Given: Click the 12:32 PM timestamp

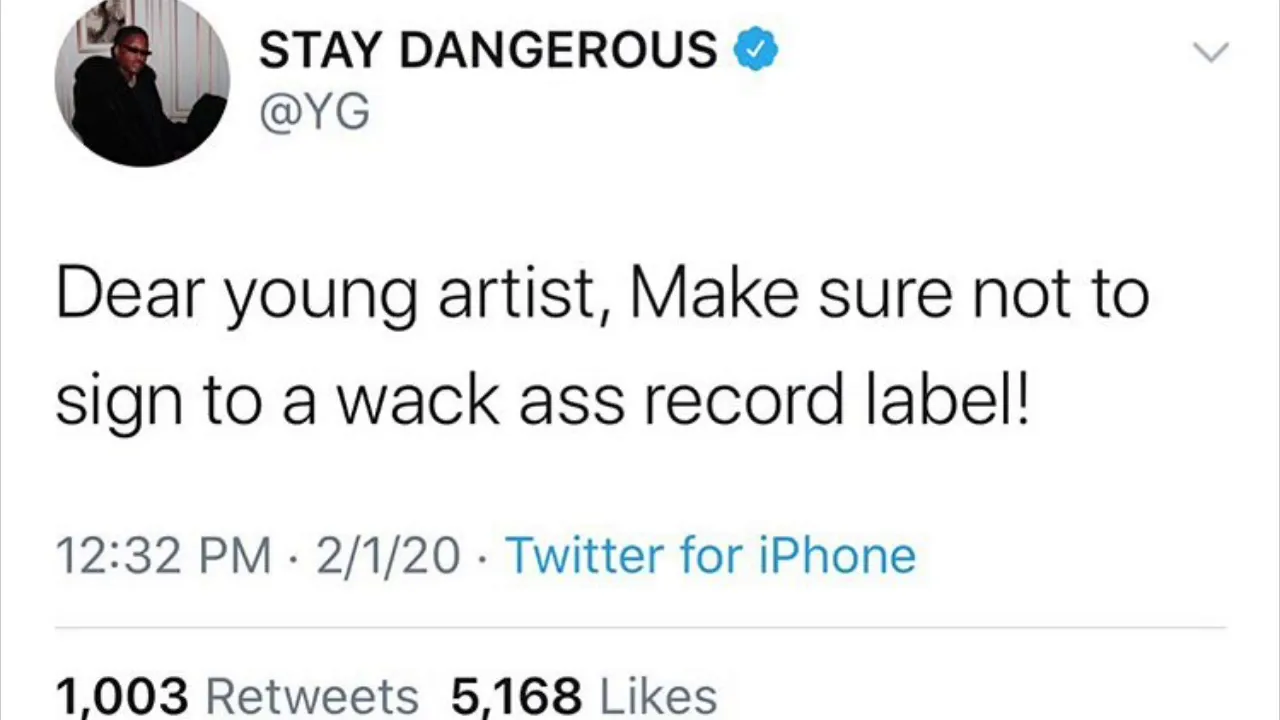Looking at the screenshot, I should (163, 556).
